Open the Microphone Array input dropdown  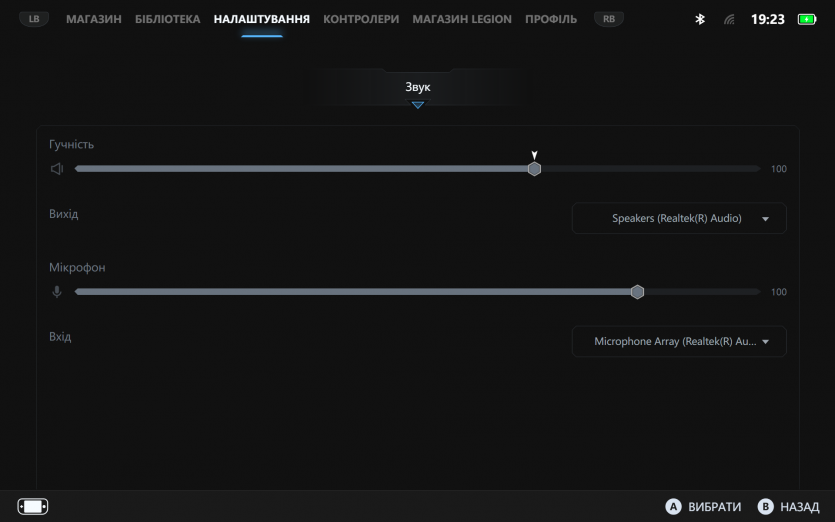(x=679, y=341)
